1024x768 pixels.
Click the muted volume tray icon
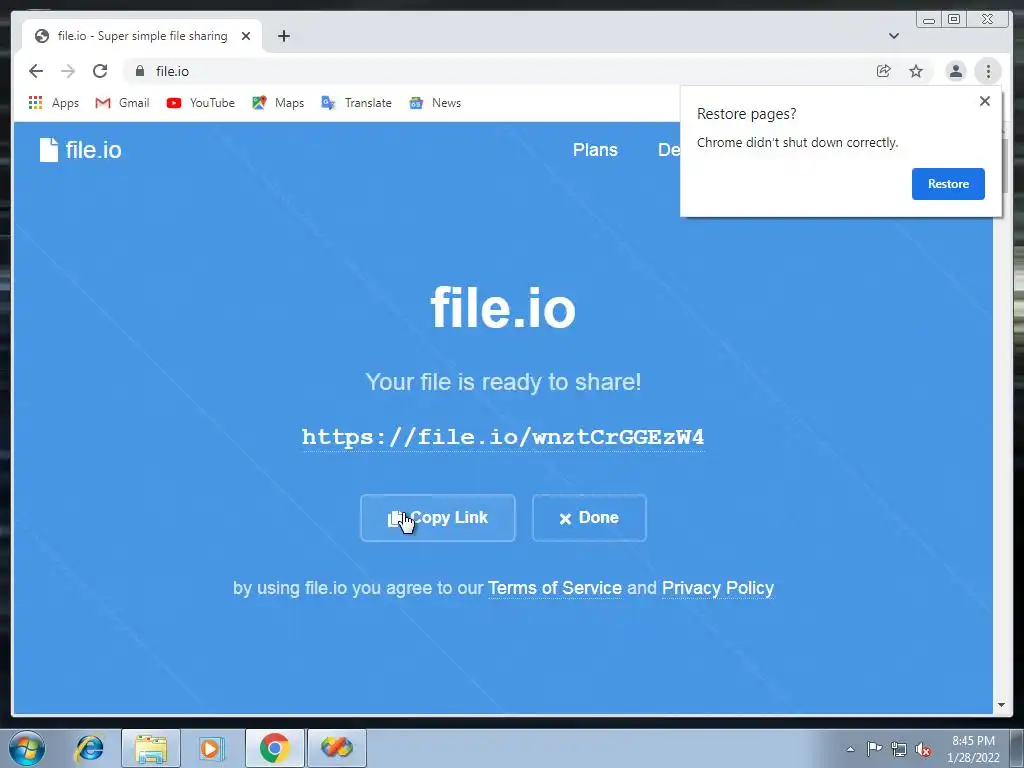(x=923, y=749)
